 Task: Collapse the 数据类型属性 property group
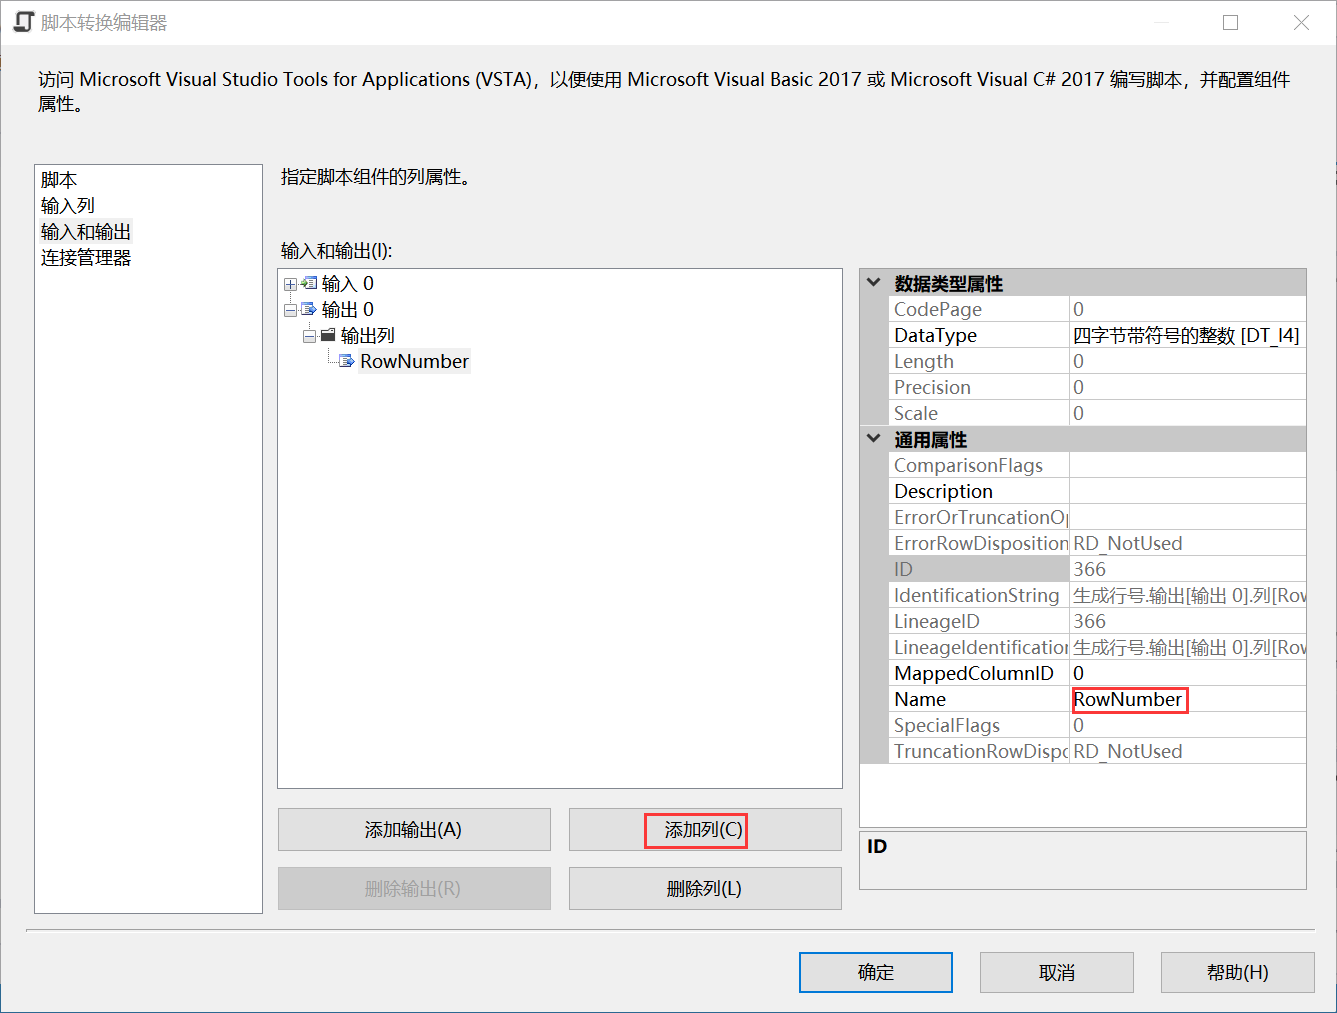click(874, 283)
